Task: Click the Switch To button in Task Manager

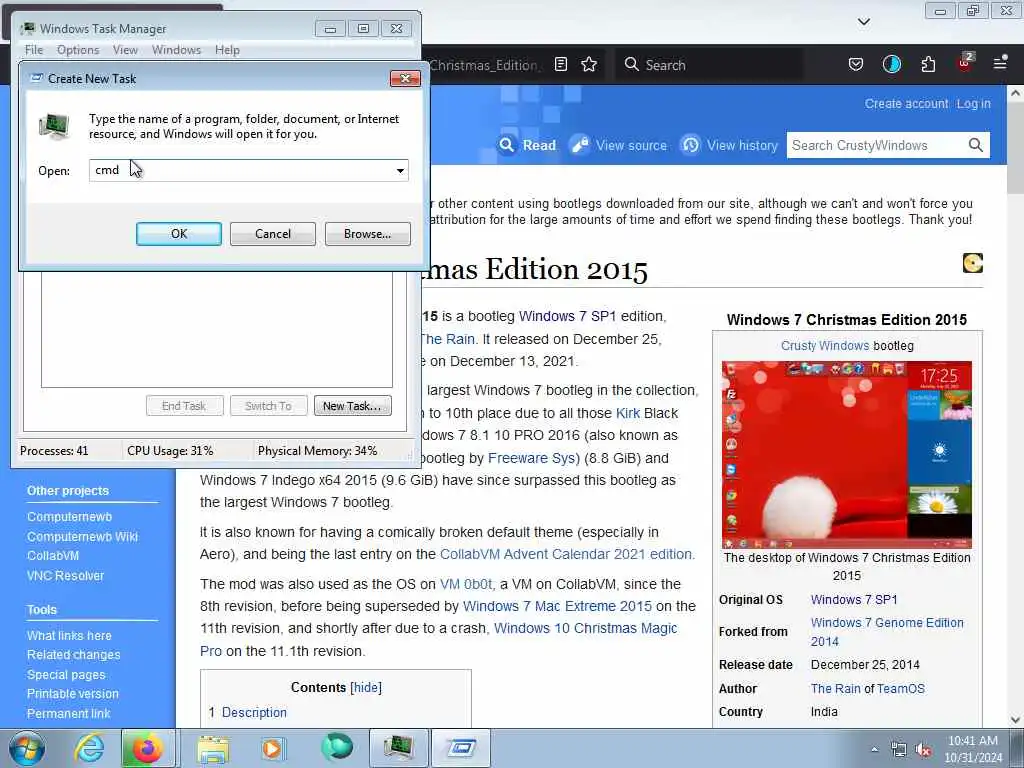Action: (268, 406)
